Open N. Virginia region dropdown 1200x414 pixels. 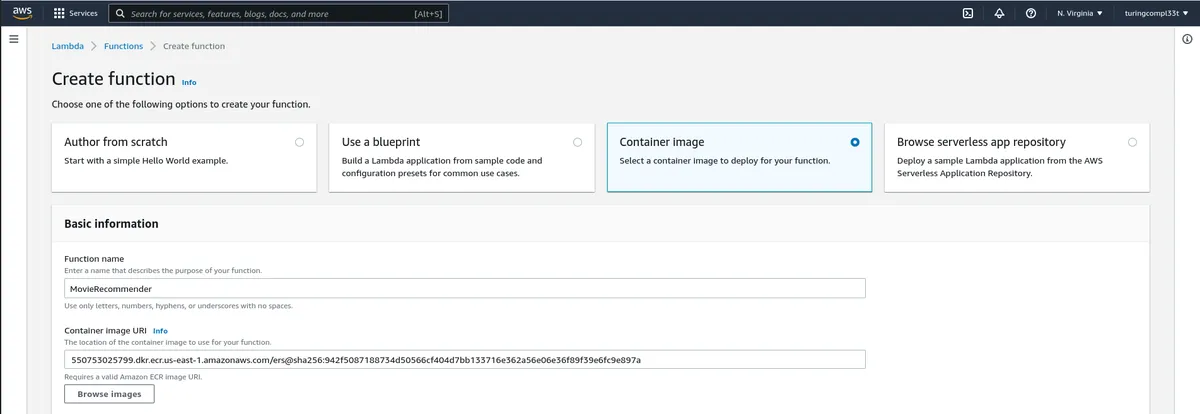1080,14
